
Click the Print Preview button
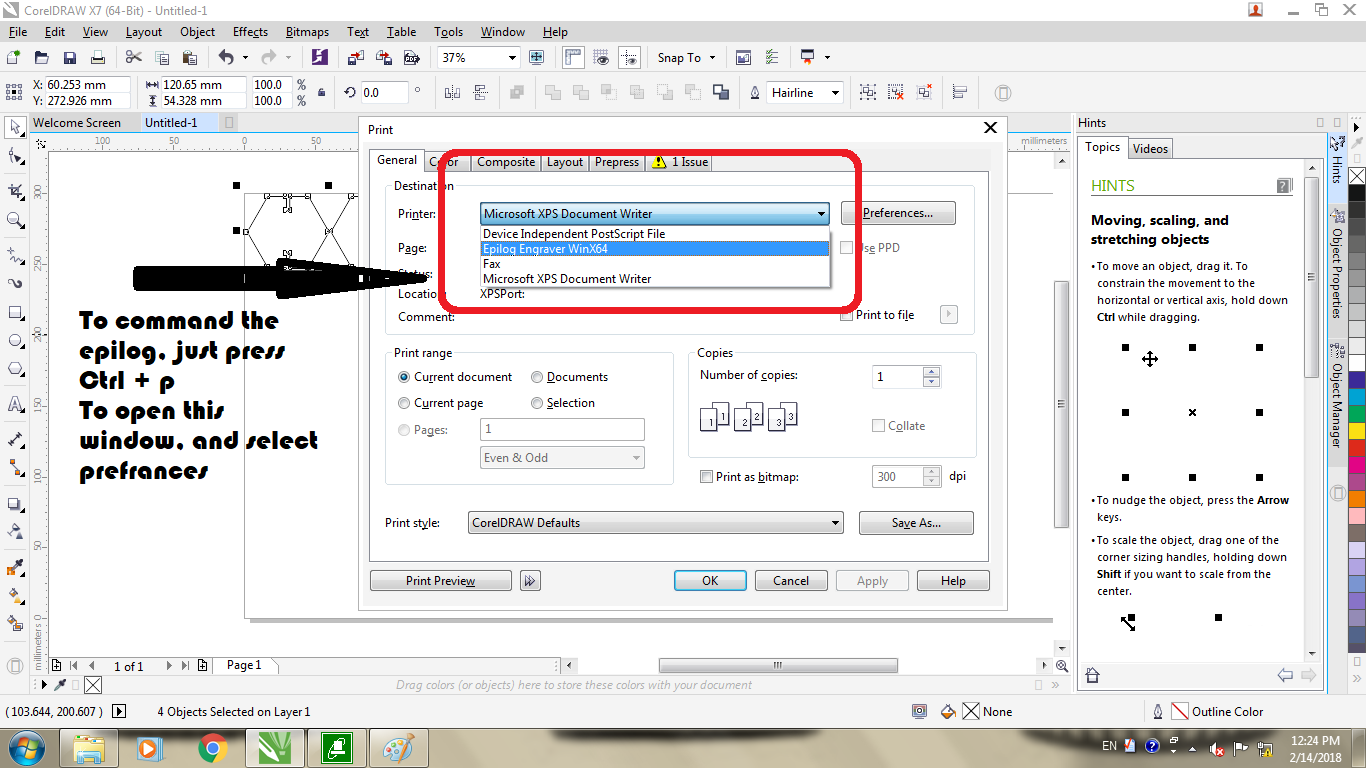click(441, 581)
